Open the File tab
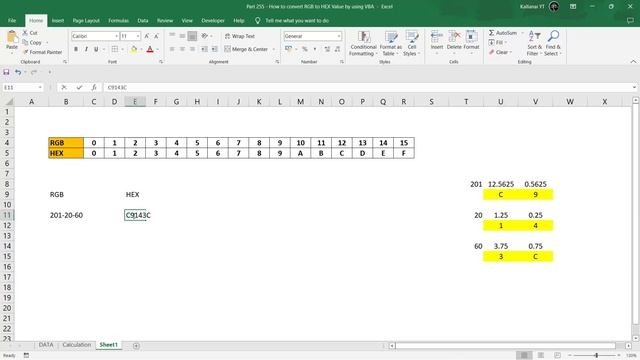Image resolution: width=640 pixels, height=360 pixels. coord(12,20)
